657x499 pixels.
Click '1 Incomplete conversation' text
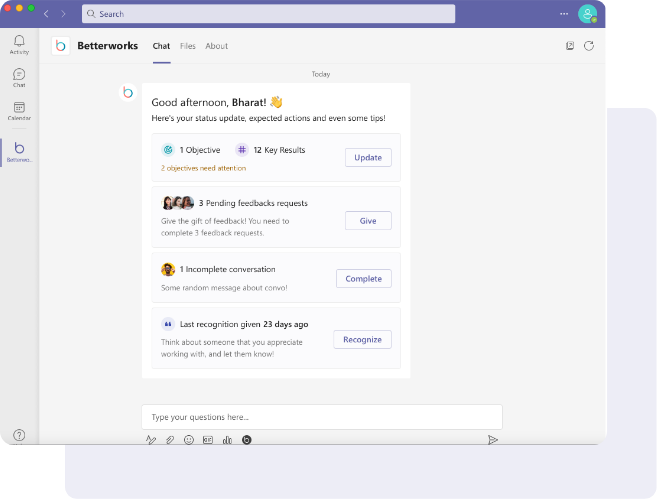[228, 269]
